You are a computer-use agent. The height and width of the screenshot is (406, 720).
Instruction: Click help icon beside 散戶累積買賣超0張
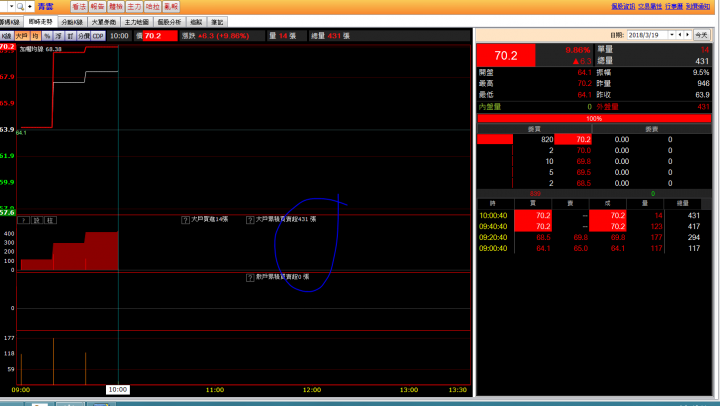(x=250, y=278)
